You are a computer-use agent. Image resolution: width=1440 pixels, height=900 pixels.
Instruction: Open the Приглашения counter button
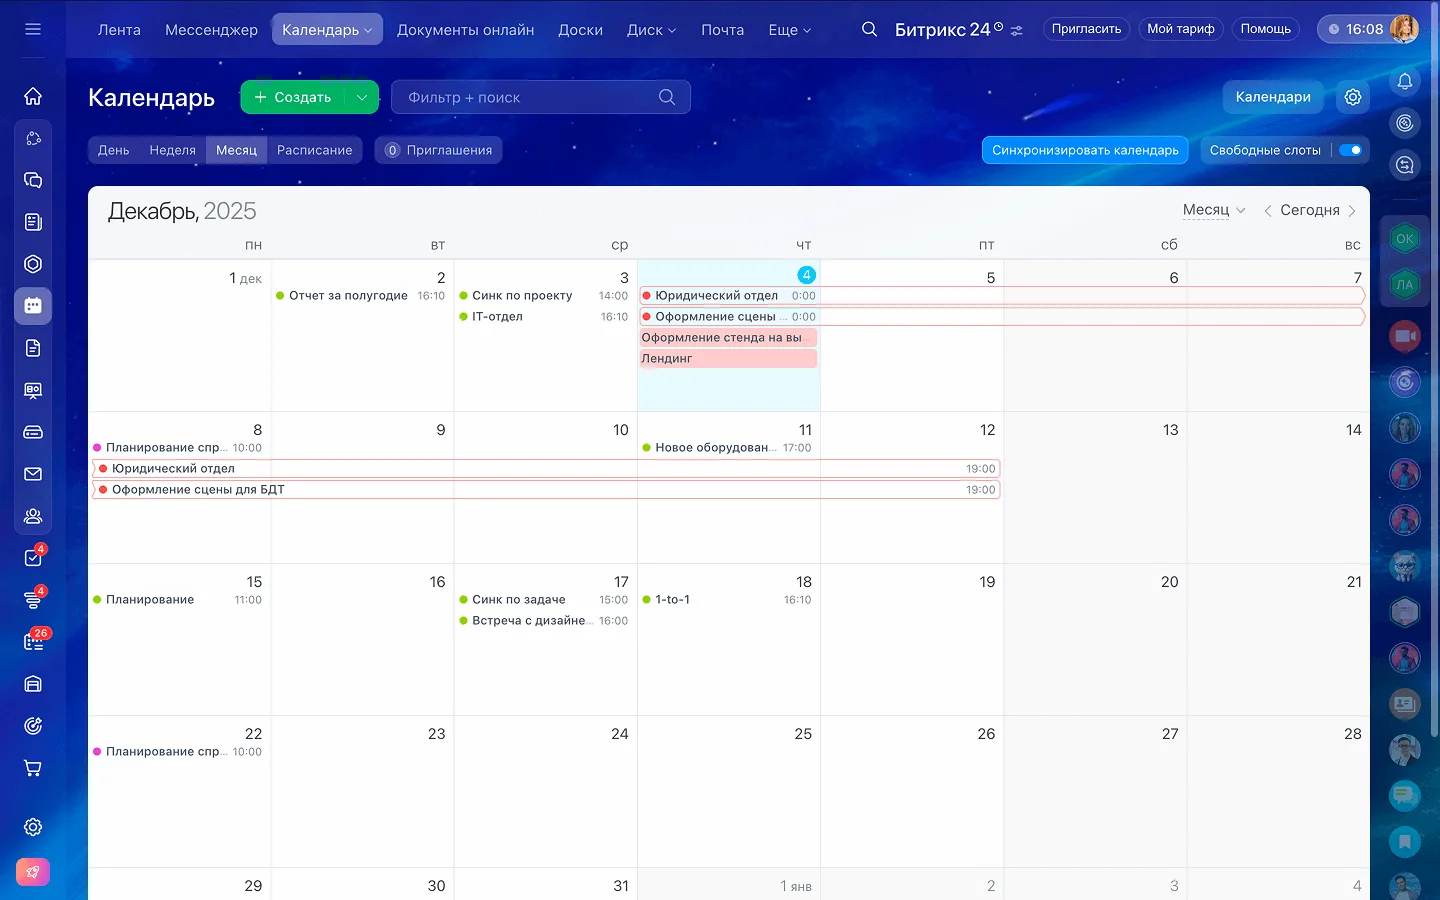coord(438,150)
